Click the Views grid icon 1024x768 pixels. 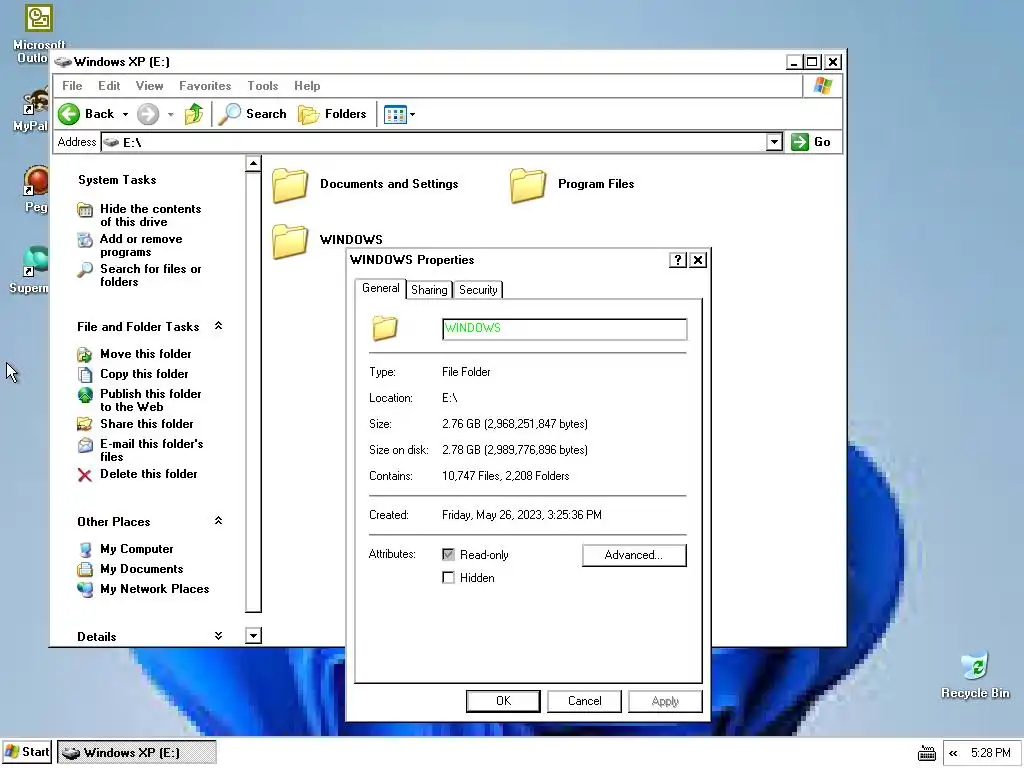tap(395, 115)
